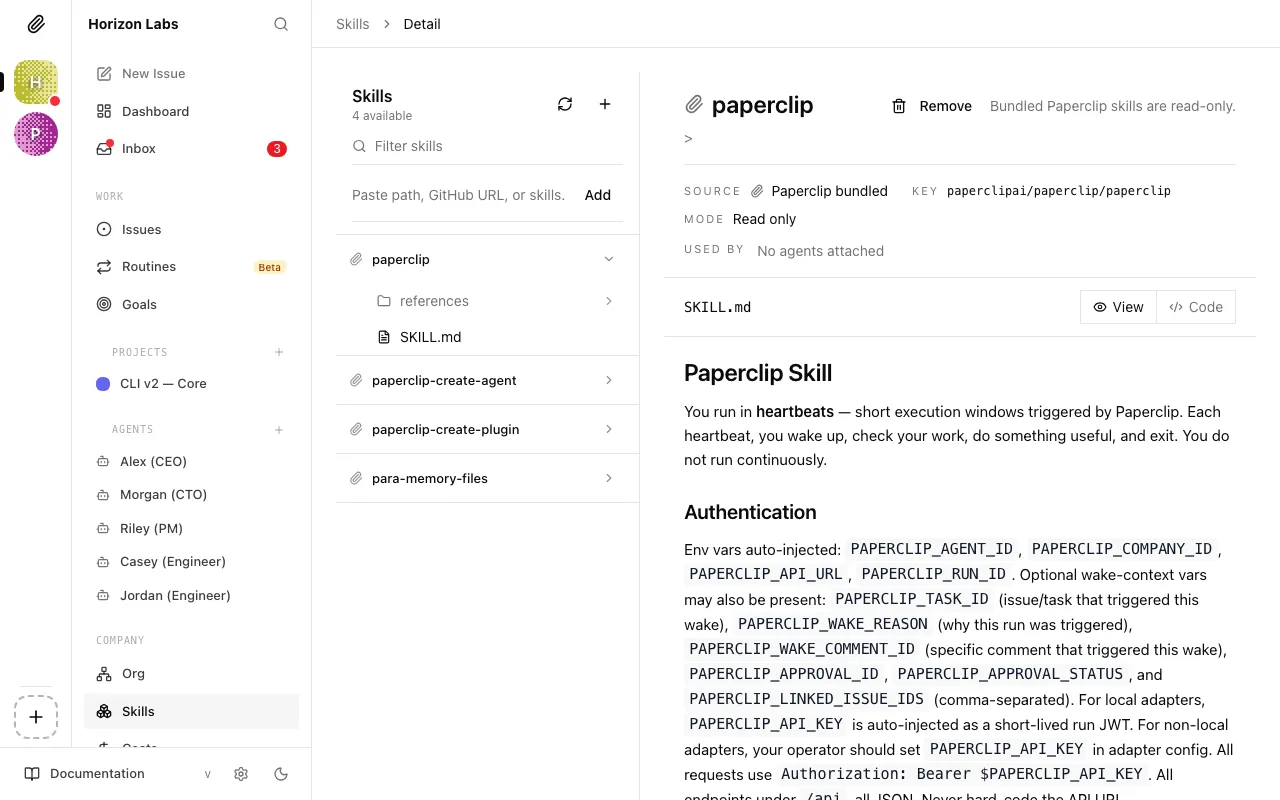Image resolution: width=1280 pixels, height=800 pixels.
Task: Select the Horizon Labs 'H' company avatar
Action: (36, 82)
